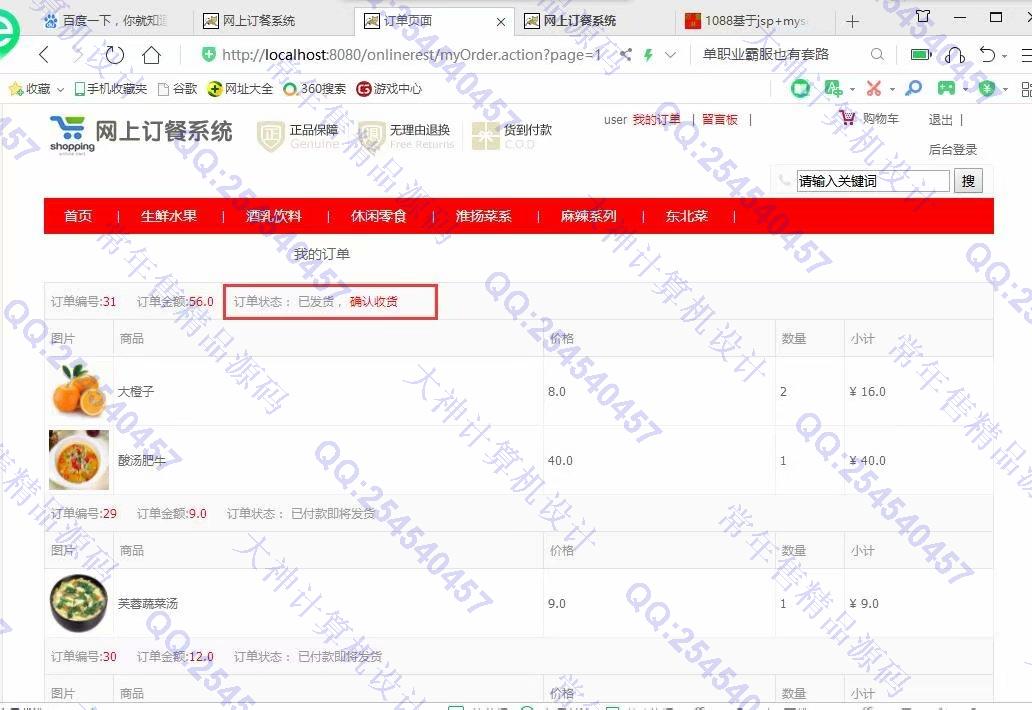1032x710 pixels.
Task: Expand the address bar dropdown chevron
Action: (670, 55)
